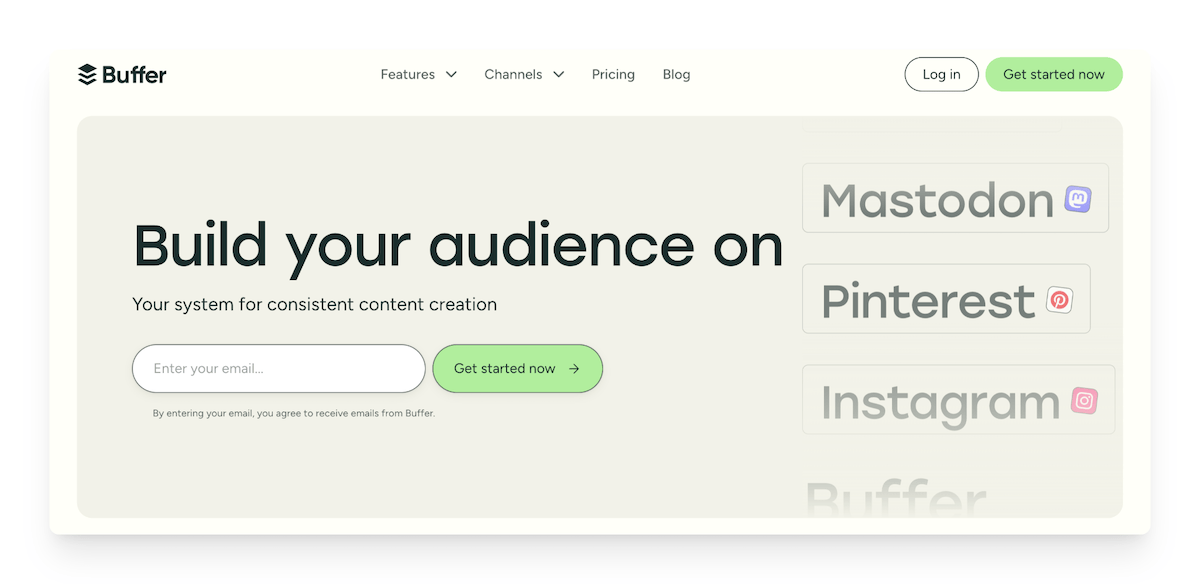
Task: Click the hero Get started now button
Action: click(518, 368)
